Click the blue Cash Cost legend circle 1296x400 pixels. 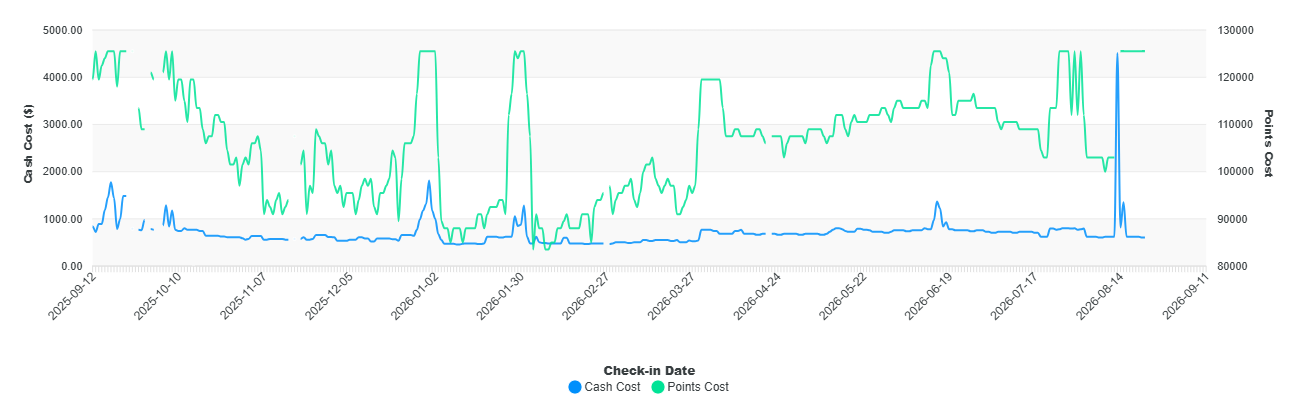[x=574, y=387]
